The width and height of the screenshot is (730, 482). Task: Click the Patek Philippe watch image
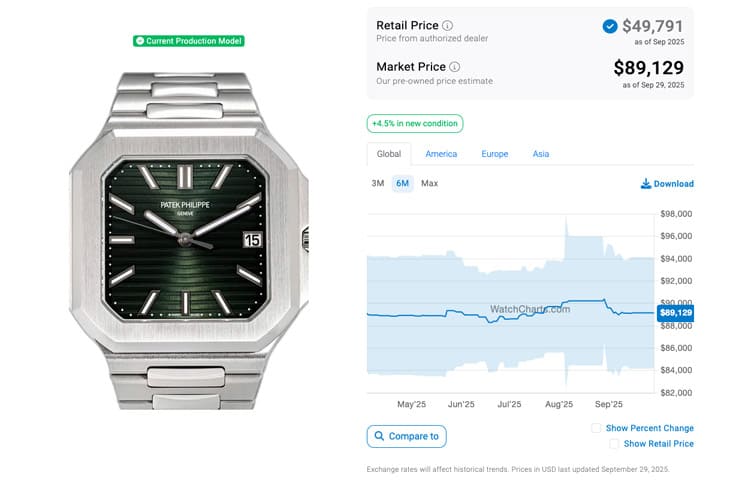pyautogui.click(x=188, y=238)
